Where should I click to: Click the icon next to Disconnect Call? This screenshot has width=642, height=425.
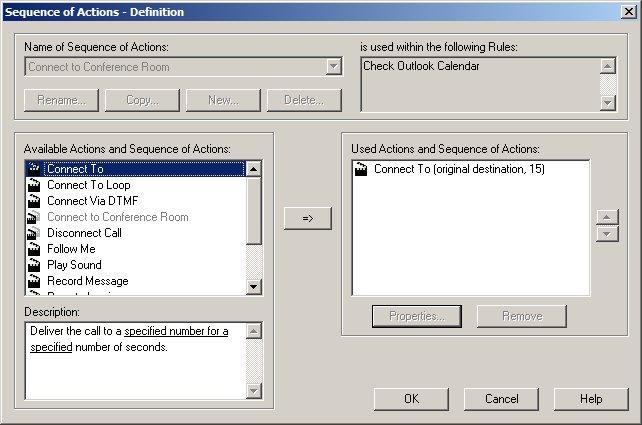(x=34, y=233)
